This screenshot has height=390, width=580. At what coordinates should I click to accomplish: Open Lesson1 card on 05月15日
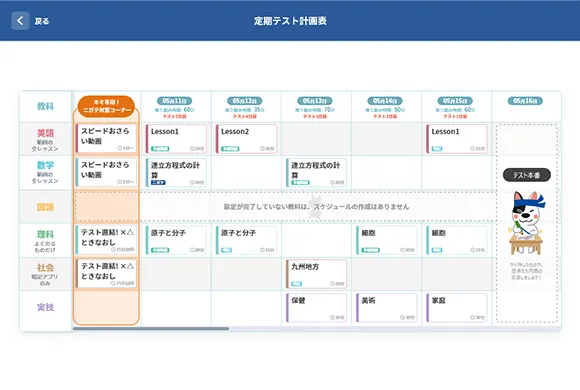point(457,139)
